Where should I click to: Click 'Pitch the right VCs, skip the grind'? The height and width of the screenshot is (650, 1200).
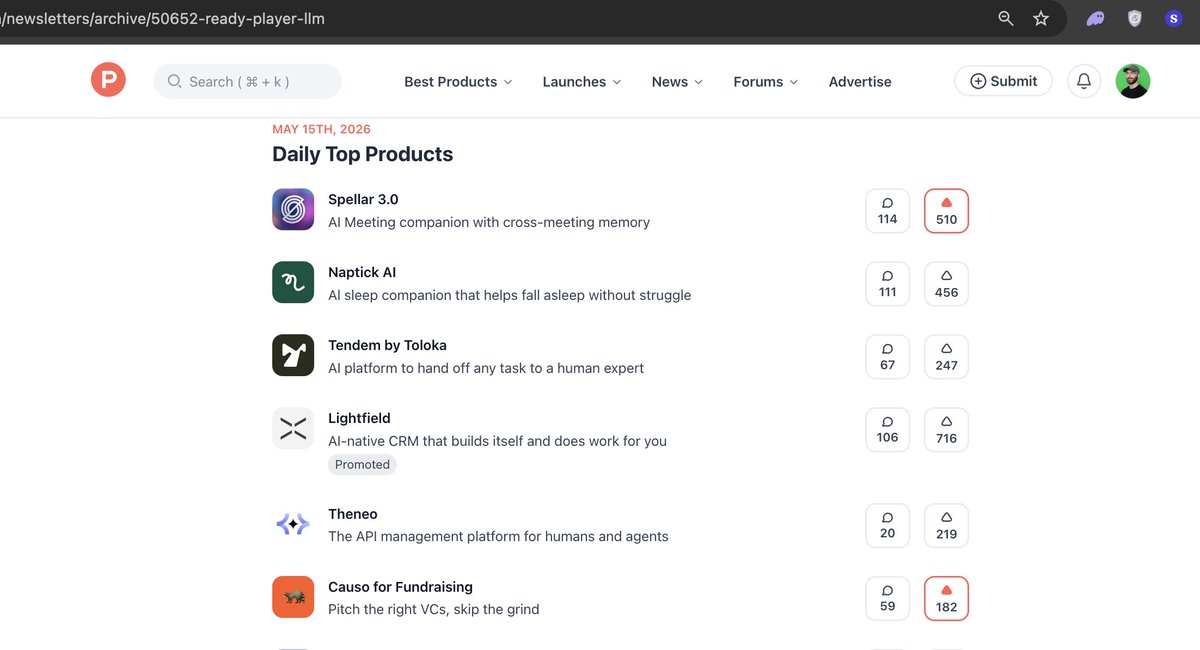tap(434, 609)
